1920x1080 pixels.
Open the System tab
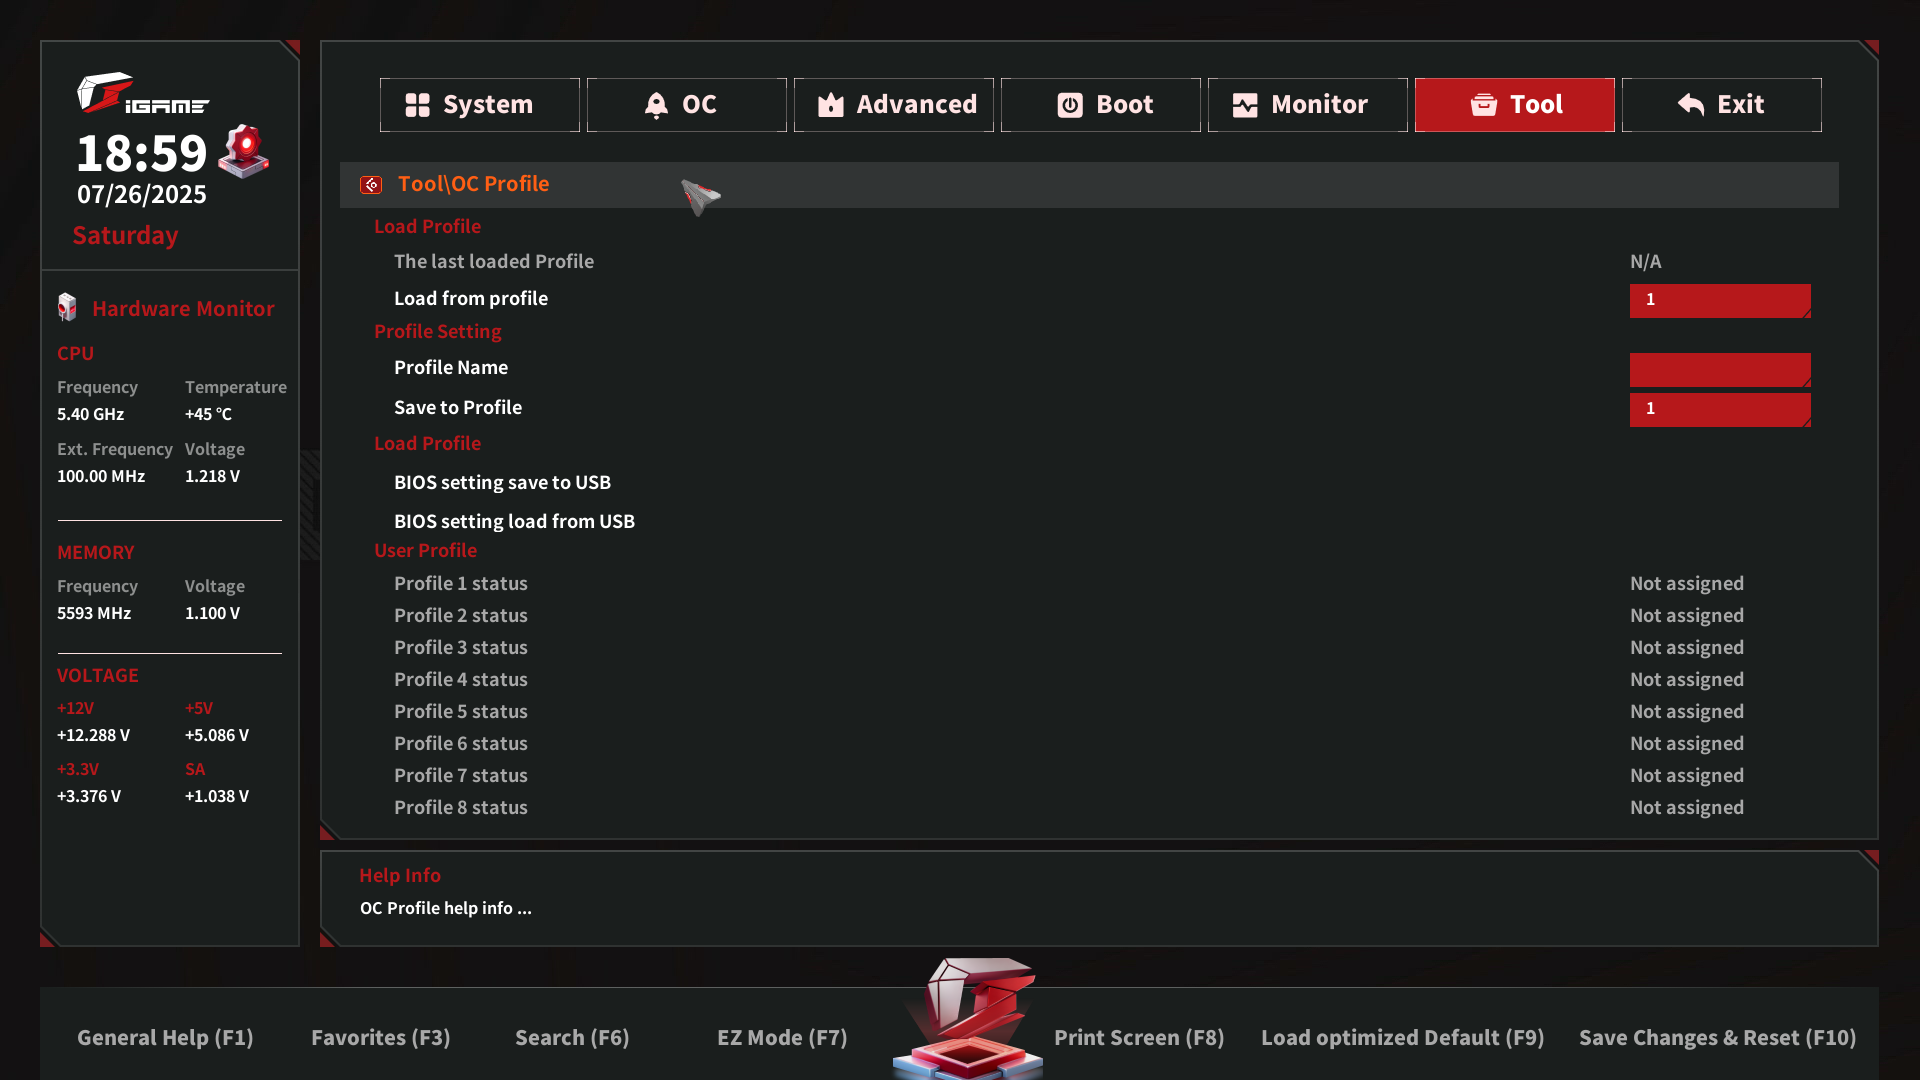(x=479, y=105)
